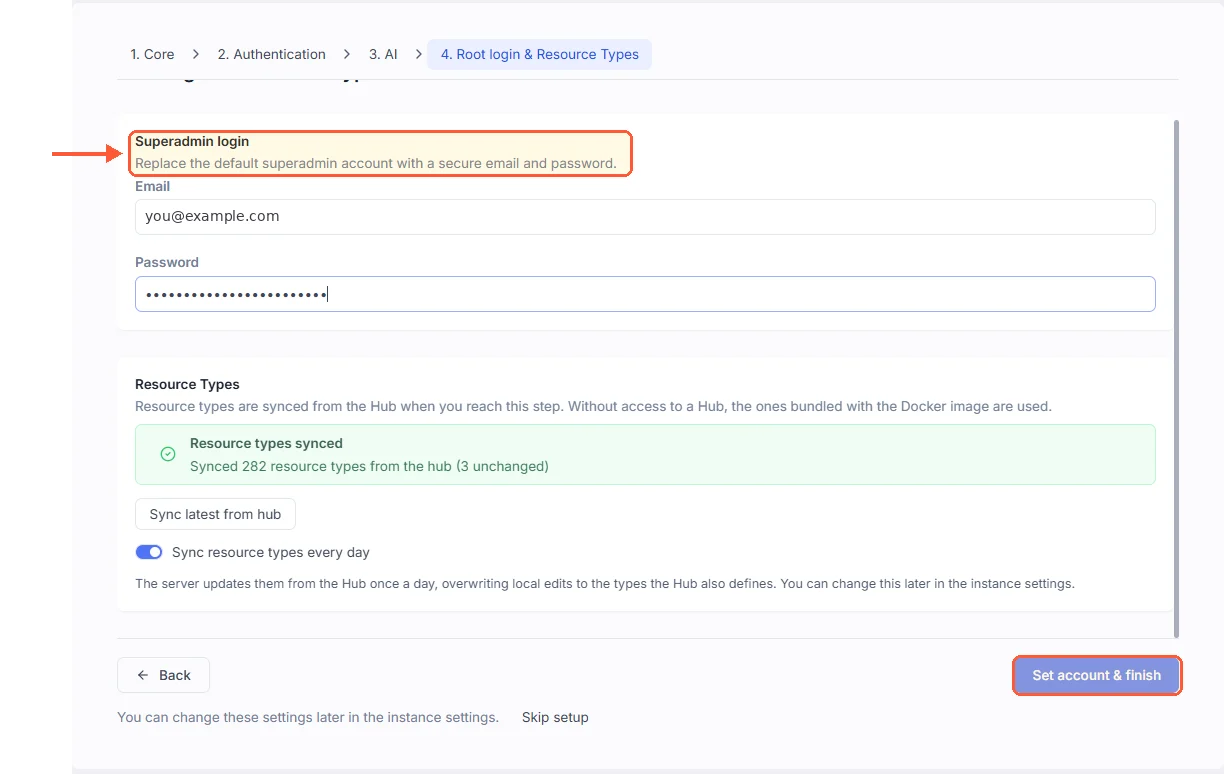1224x774 pixels.
Task: Select the Root login & Resource Types step
Action: pyautogui.click(x=539, y=54)
